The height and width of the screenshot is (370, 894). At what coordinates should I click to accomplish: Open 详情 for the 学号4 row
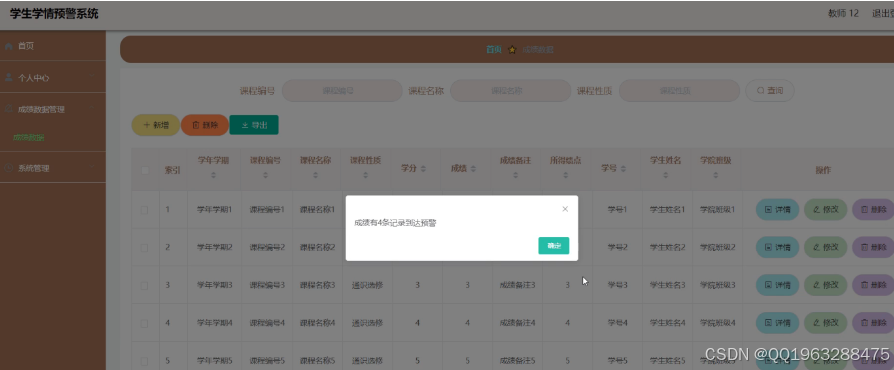777,323
